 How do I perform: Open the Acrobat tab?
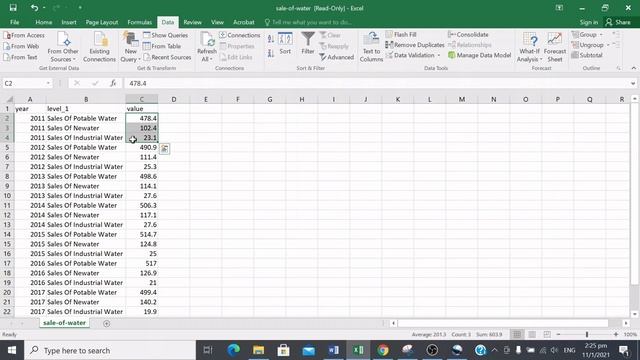tap(244, 22)
